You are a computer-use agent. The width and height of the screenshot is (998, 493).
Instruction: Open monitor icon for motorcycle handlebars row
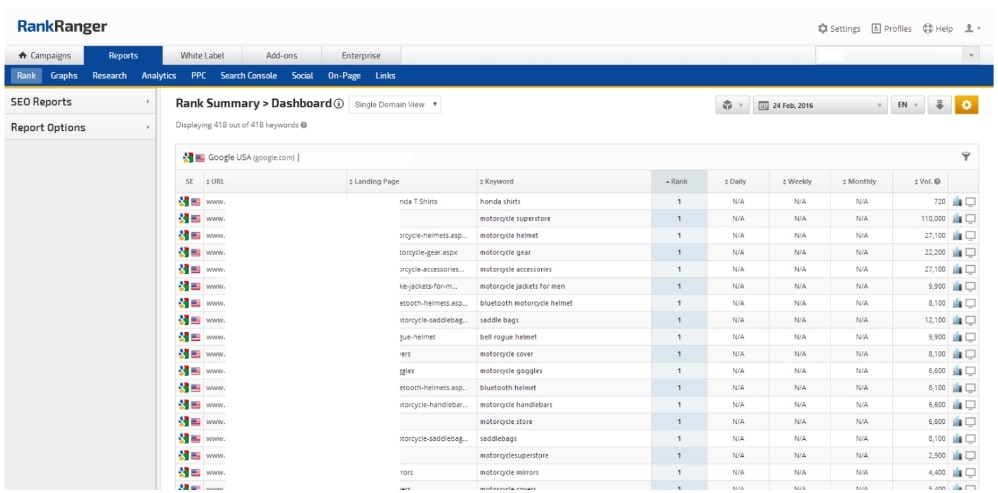point(971,405)
